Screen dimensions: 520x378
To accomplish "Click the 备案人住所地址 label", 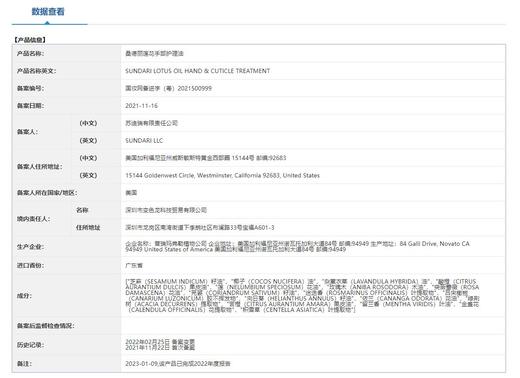I will (39, 167).
